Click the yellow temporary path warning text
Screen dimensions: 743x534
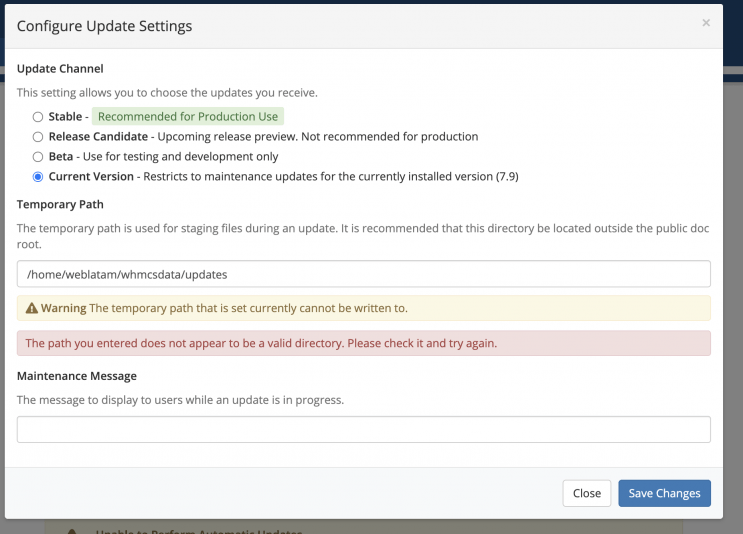[247, 308]
